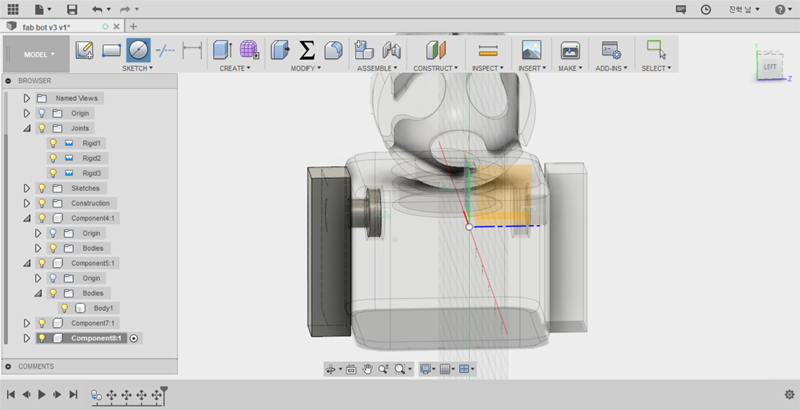Open Display Settings monitor icon
This screenshot has height=410, width=800.
click(x=425, y=369)
